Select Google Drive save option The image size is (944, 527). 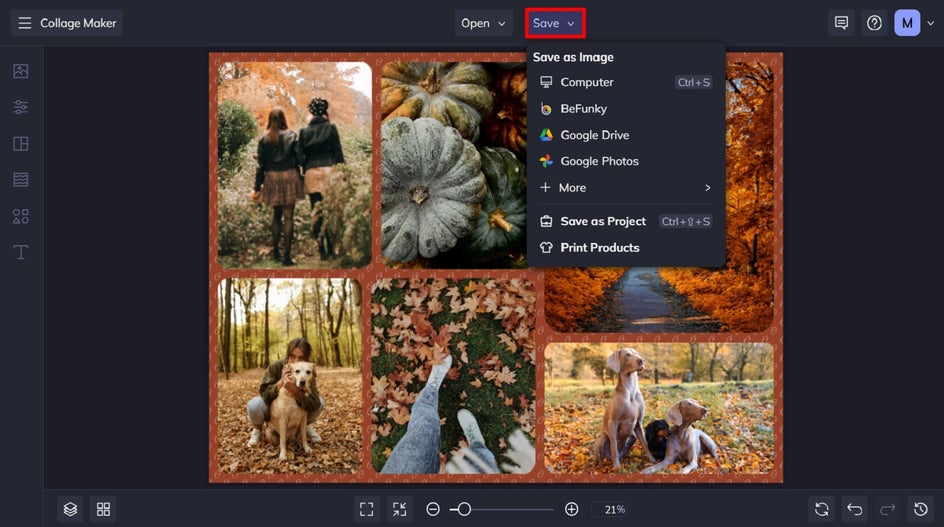626,135
